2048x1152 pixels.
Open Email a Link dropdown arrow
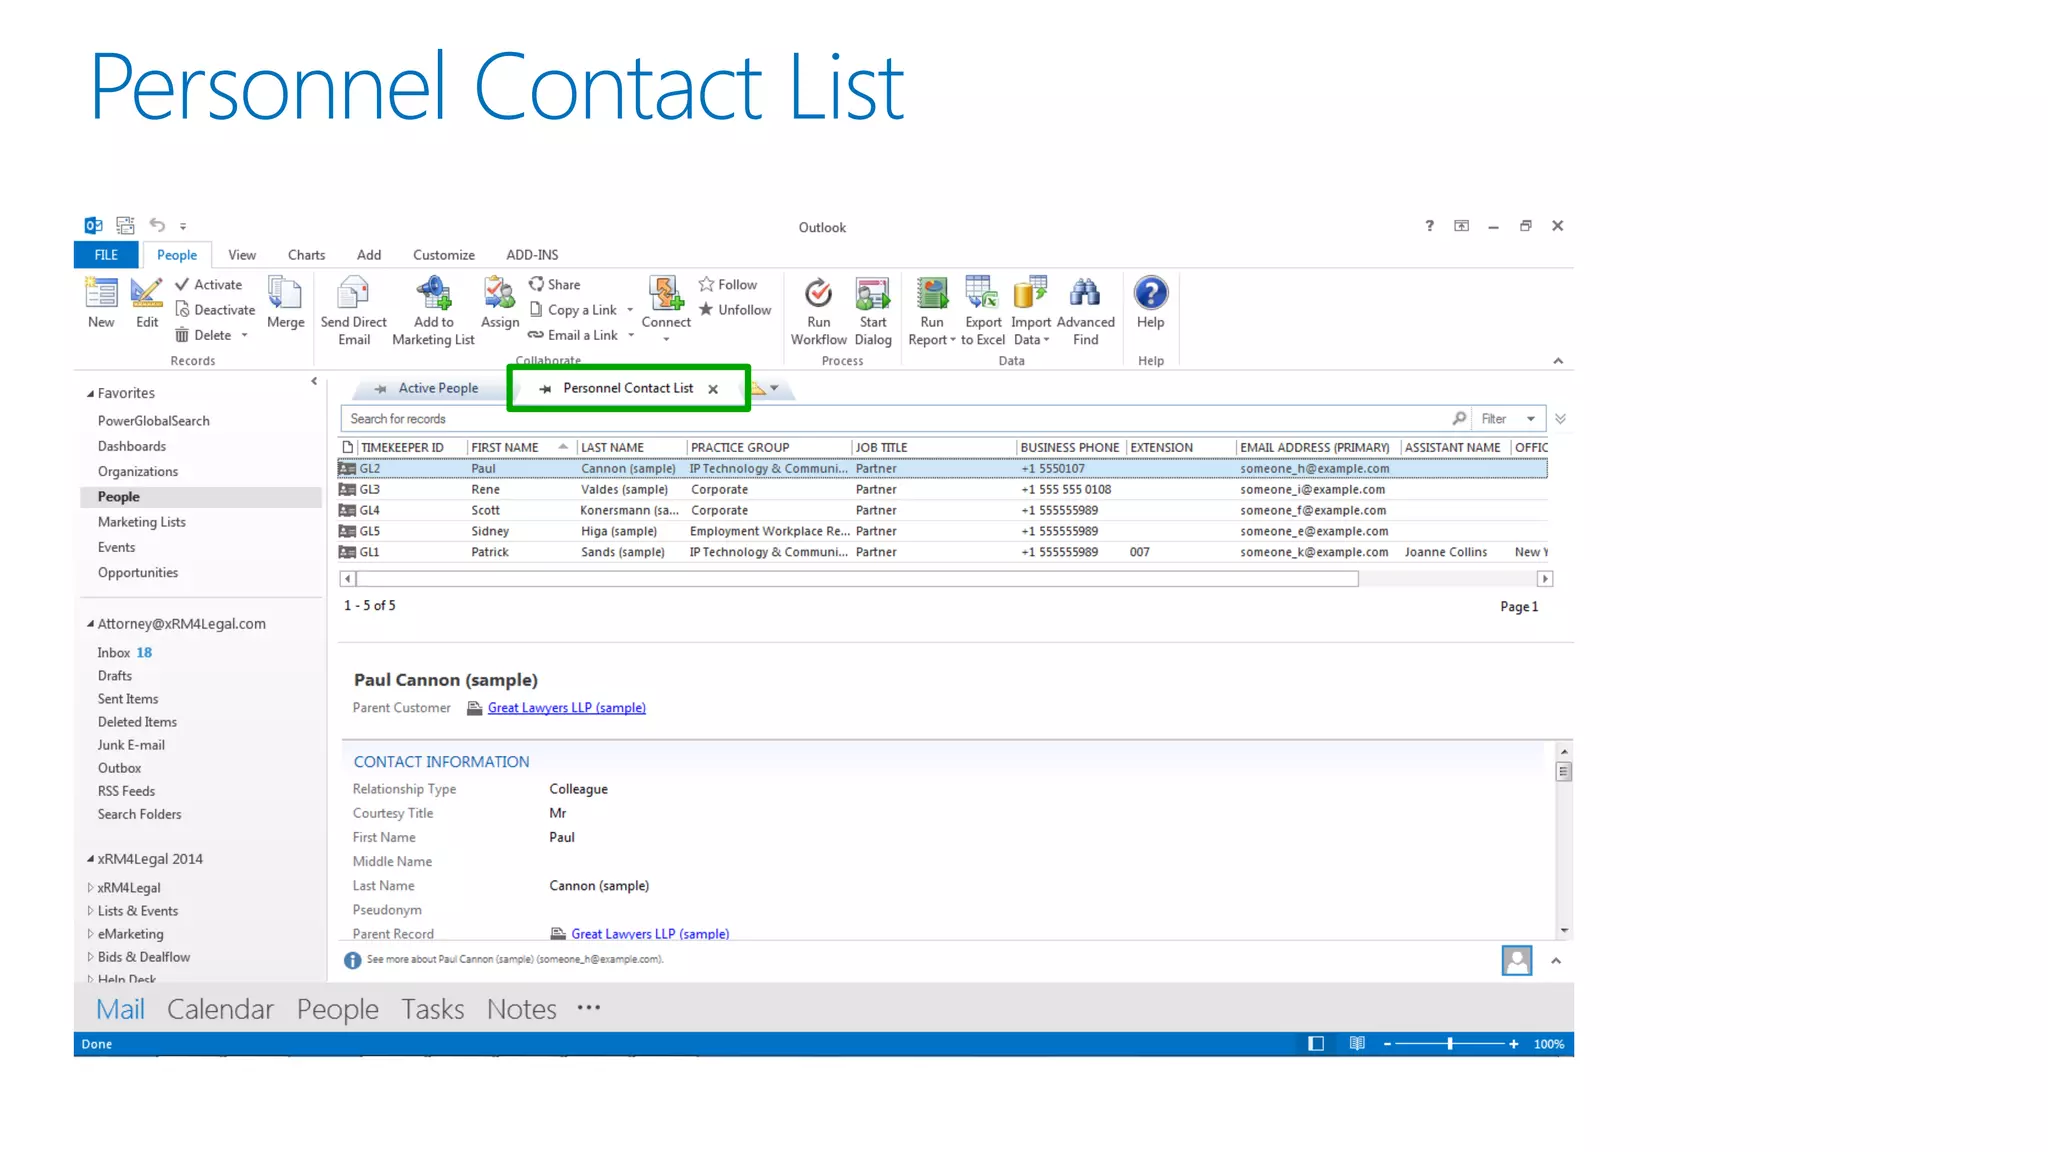click(631, 335)
